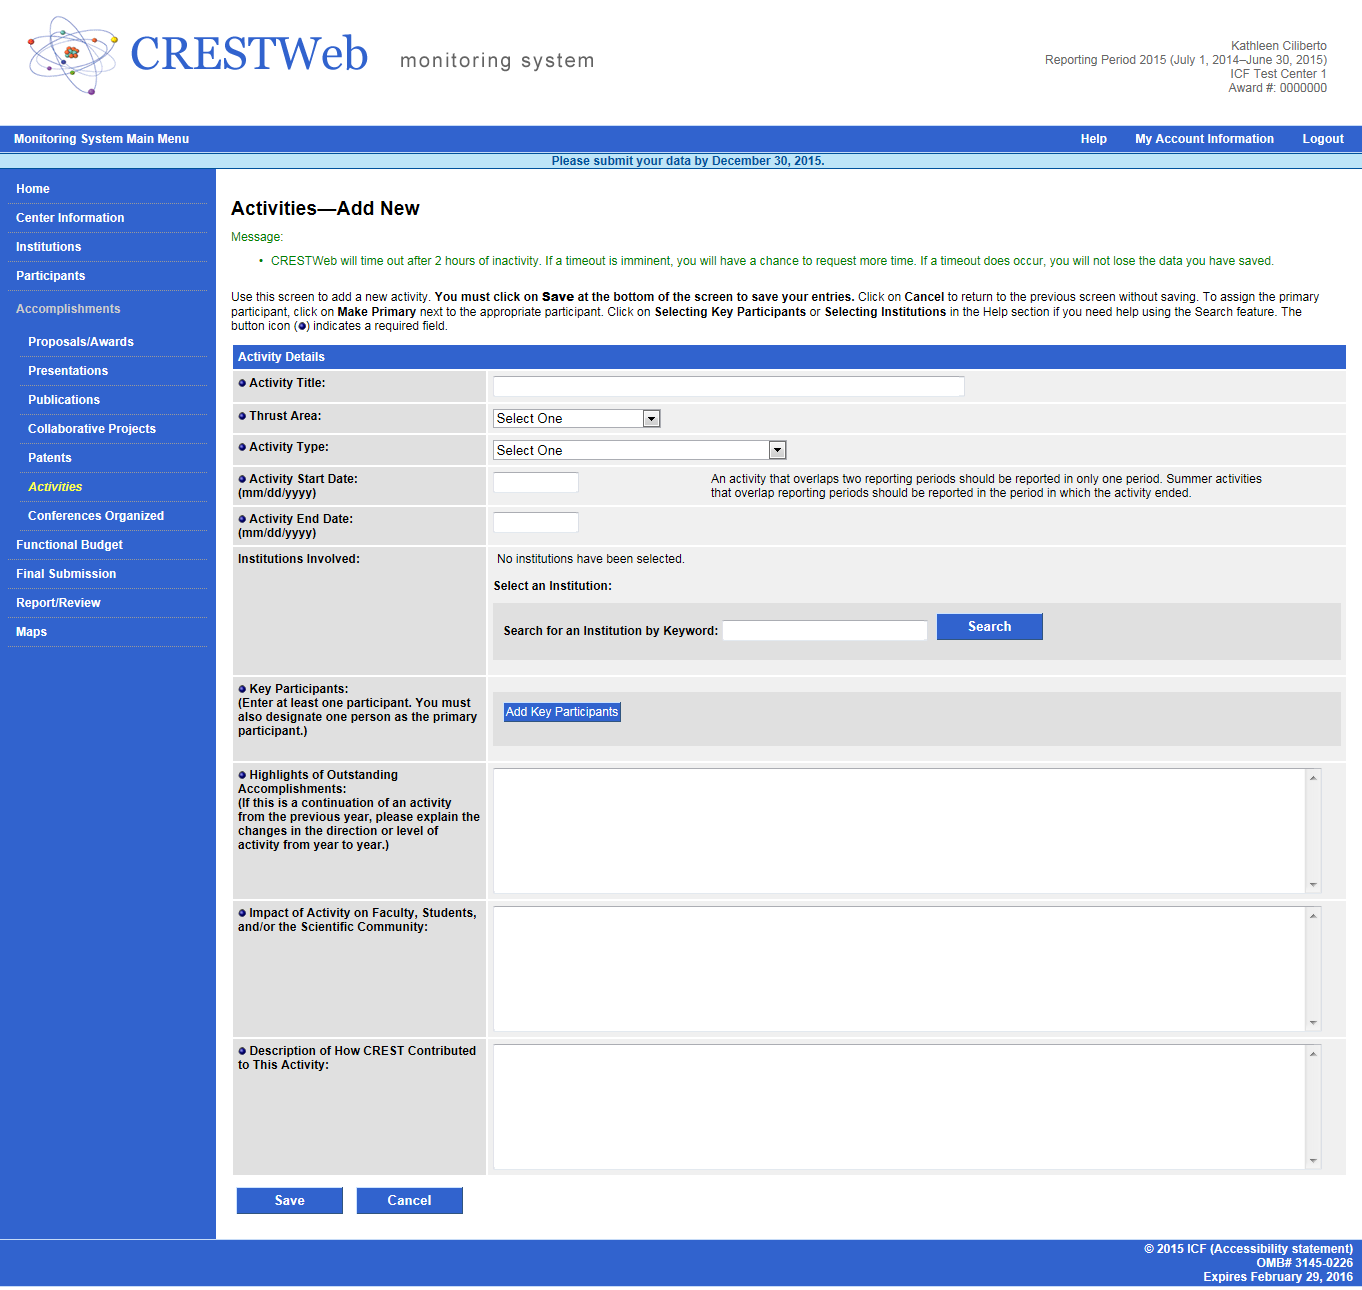The height and width of the screenshot is (1290, 1362).
Task: Click the CREST Contributed description textarea
Action: click(900, 1107)
